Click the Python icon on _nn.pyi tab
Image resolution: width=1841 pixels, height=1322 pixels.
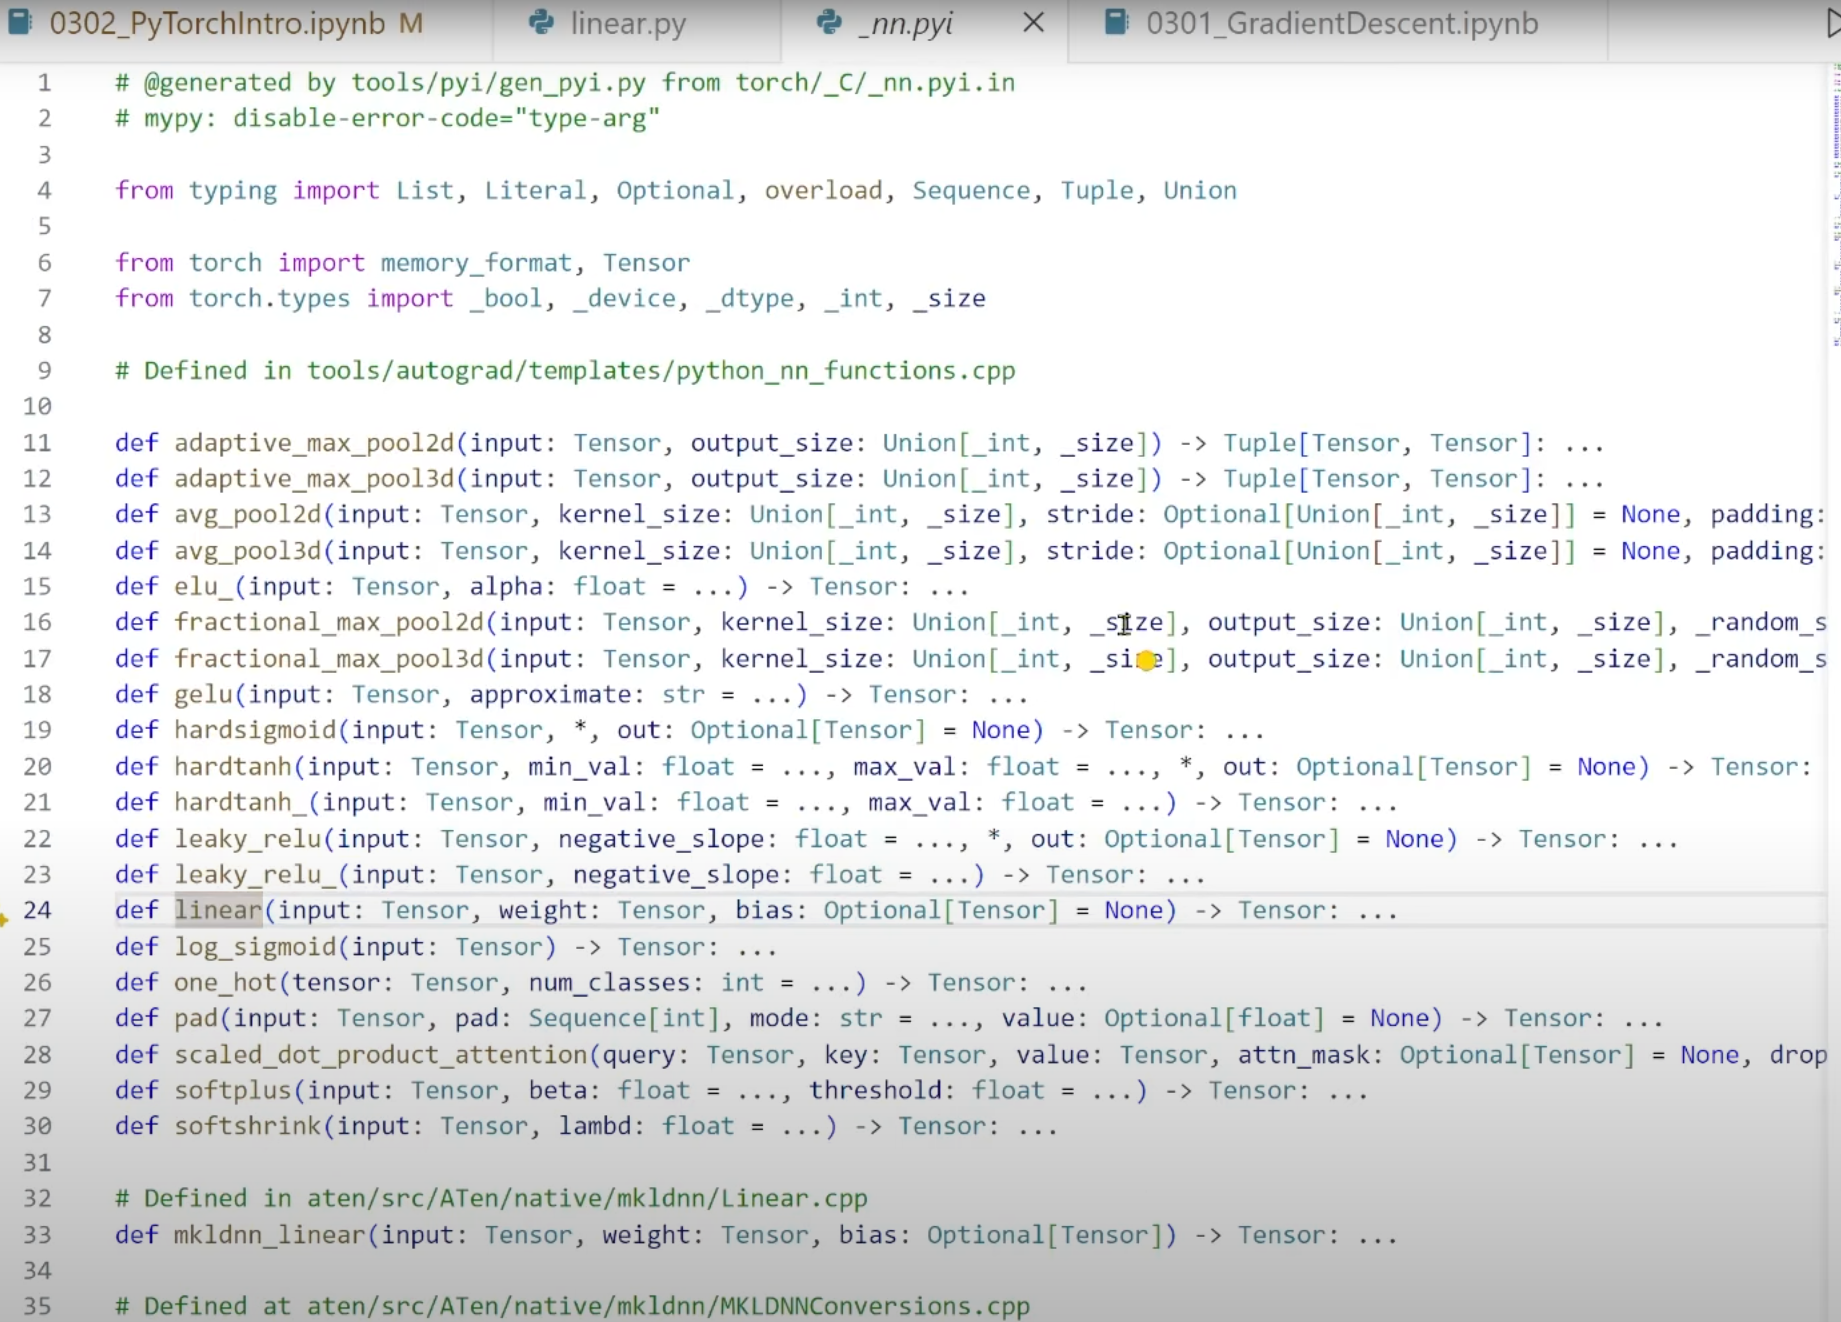coord(829,22)
